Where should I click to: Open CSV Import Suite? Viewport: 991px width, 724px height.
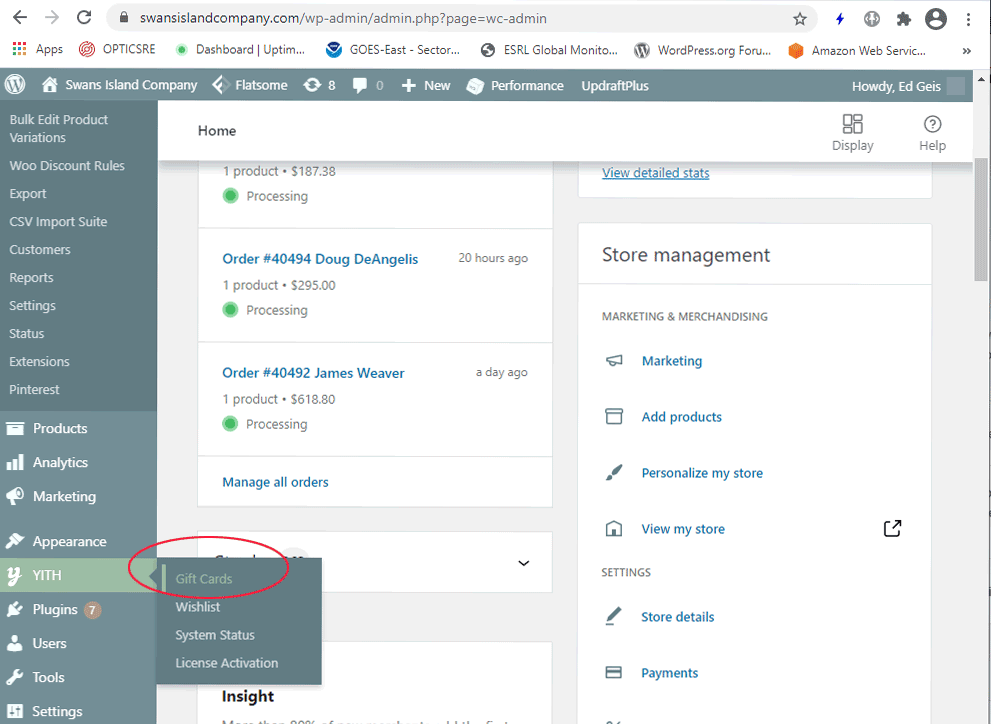tap(58, 222)
